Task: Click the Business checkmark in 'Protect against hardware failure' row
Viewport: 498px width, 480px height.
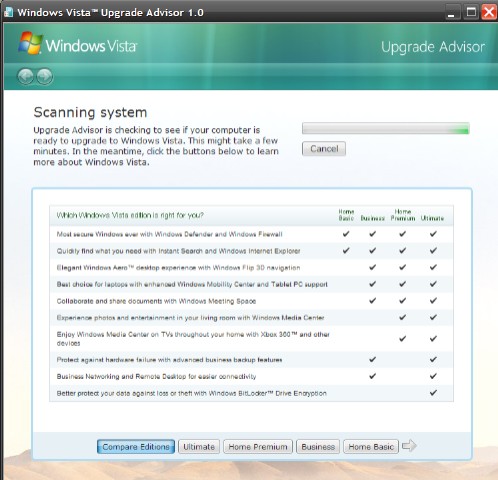Action: [373, 359]
